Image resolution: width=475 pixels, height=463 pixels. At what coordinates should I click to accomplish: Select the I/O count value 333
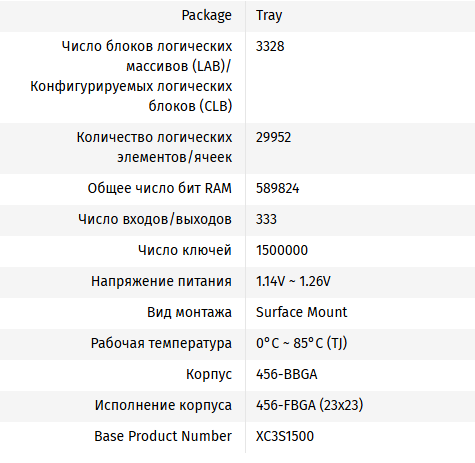point(266,219)
